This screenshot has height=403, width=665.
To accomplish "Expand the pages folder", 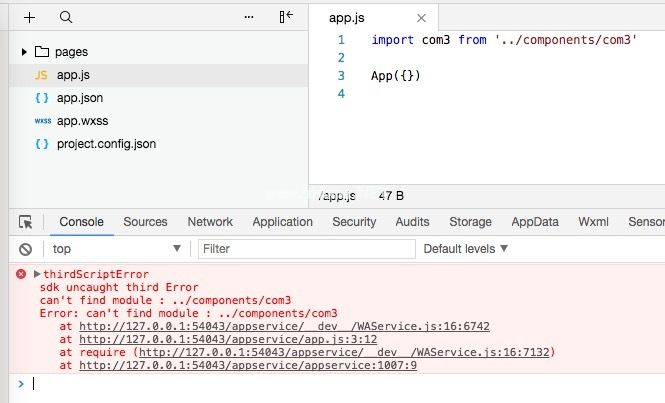I will point(25,51).
